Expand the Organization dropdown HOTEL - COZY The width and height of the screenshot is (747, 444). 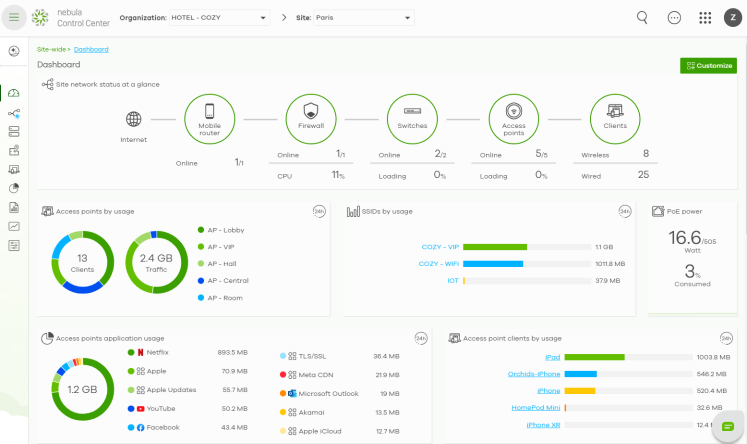[x=221, y=18]
